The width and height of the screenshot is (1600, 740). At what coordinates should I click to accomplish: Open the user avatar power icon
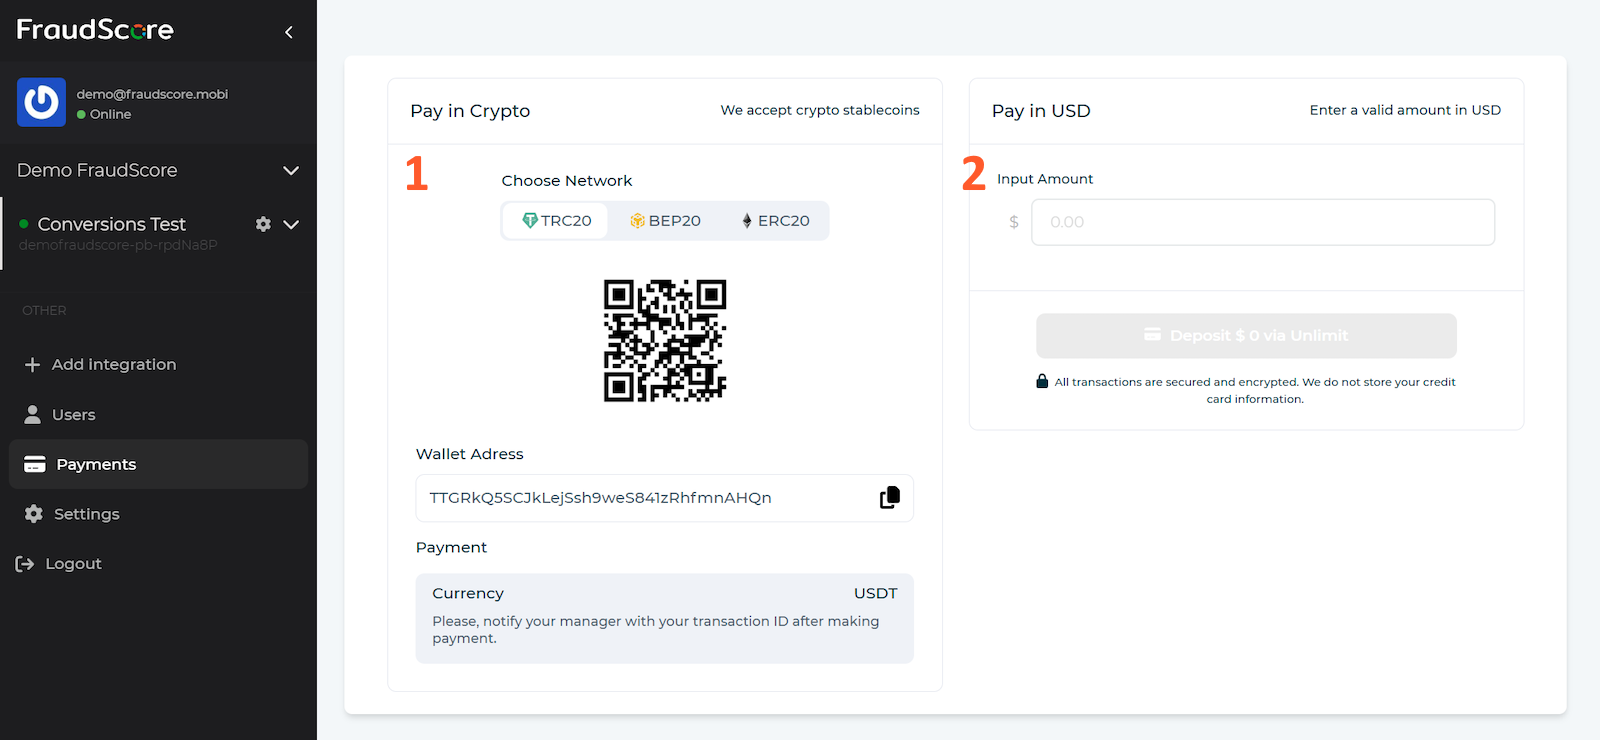(41, 102)
